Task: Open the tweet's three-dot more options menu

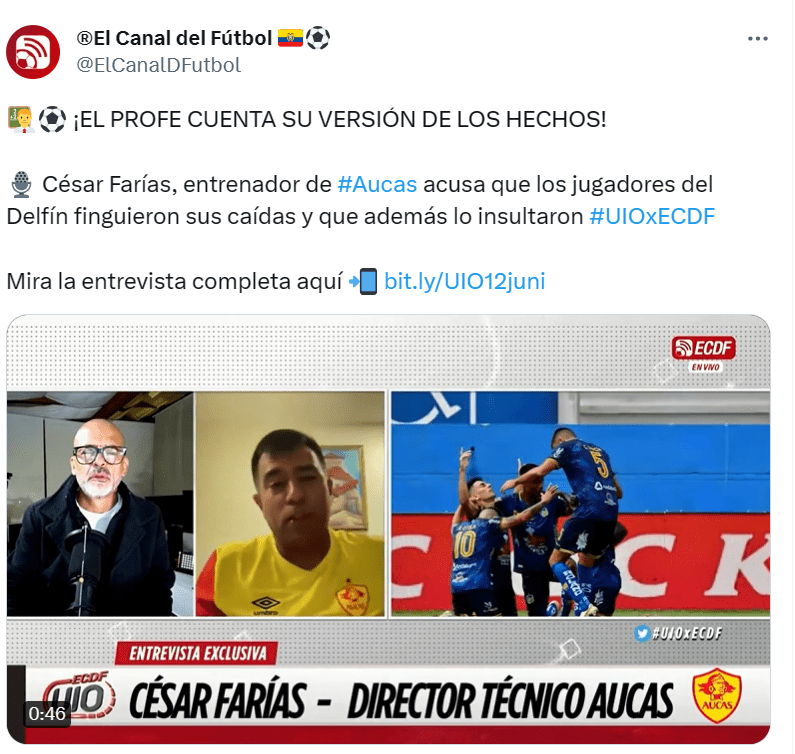Action: pyautogui.click(x=757, y=39)
